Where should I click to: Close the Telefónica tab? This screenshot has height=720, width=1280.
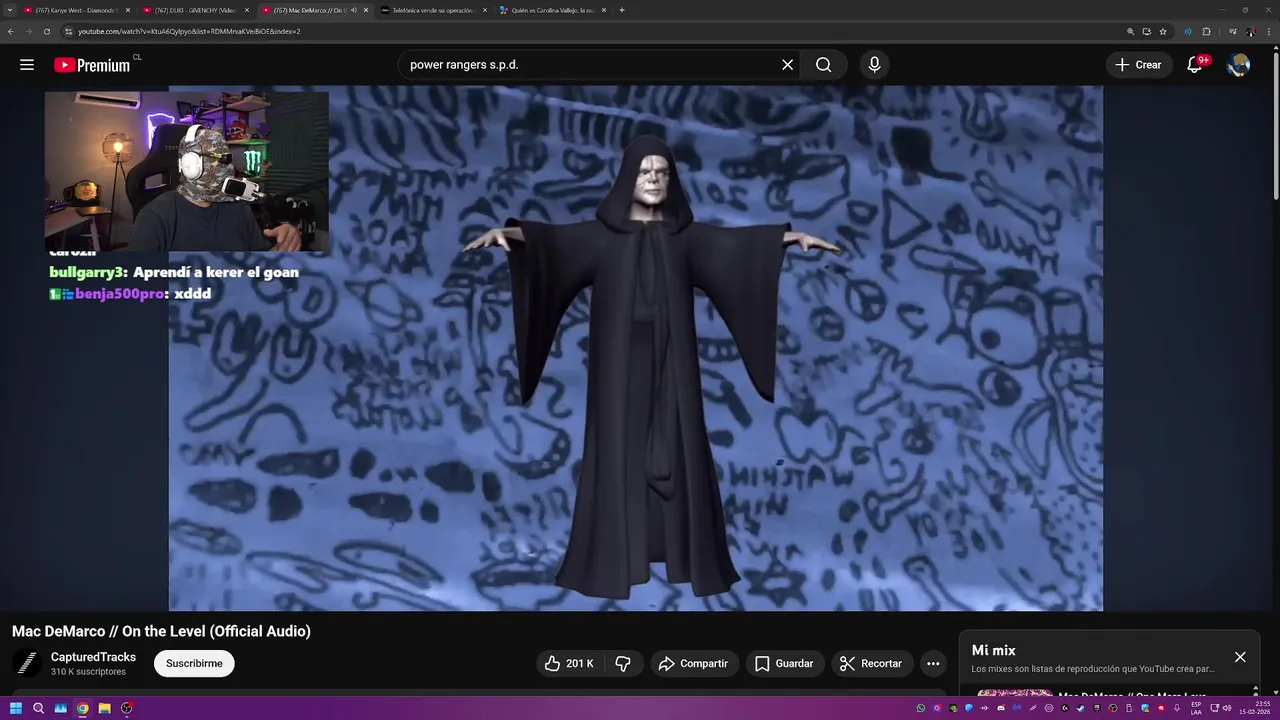click(x=485, y=10)
